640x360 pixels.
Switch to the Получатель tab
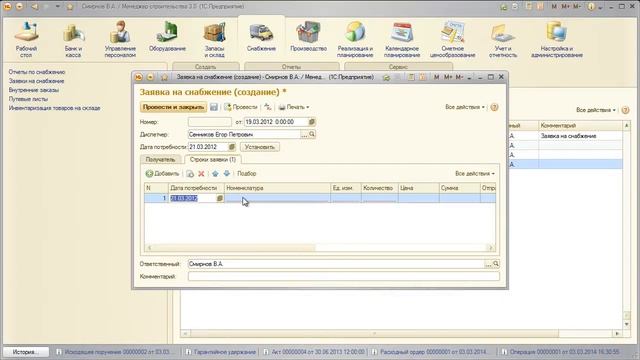[160, 160]
